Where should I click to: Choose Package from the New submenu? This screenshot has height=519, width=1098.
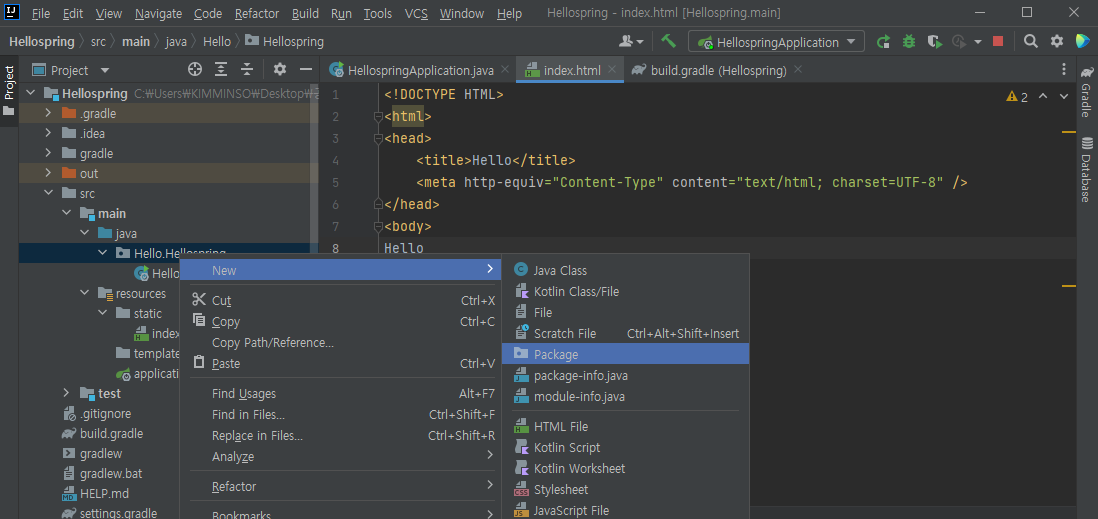625,354
